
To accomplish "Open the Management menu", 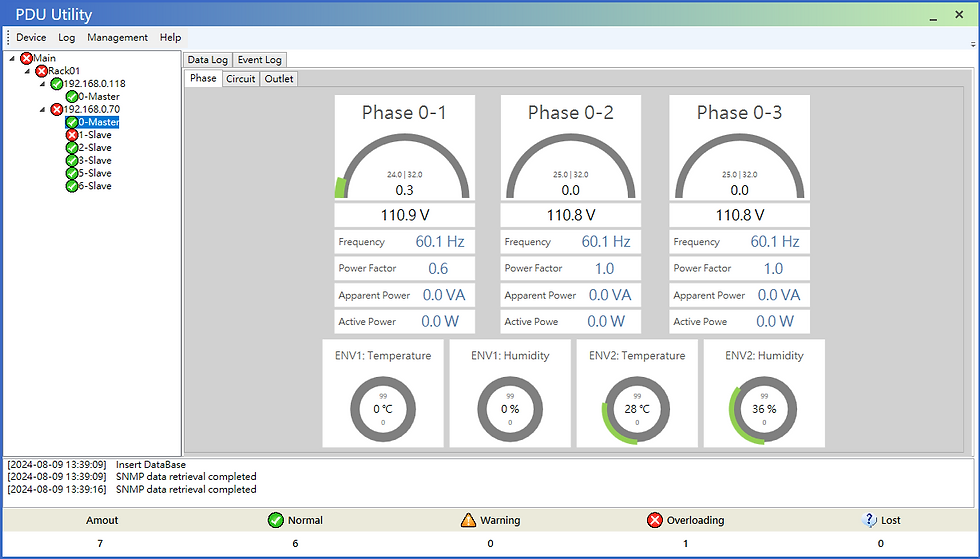I will [118, 38].
